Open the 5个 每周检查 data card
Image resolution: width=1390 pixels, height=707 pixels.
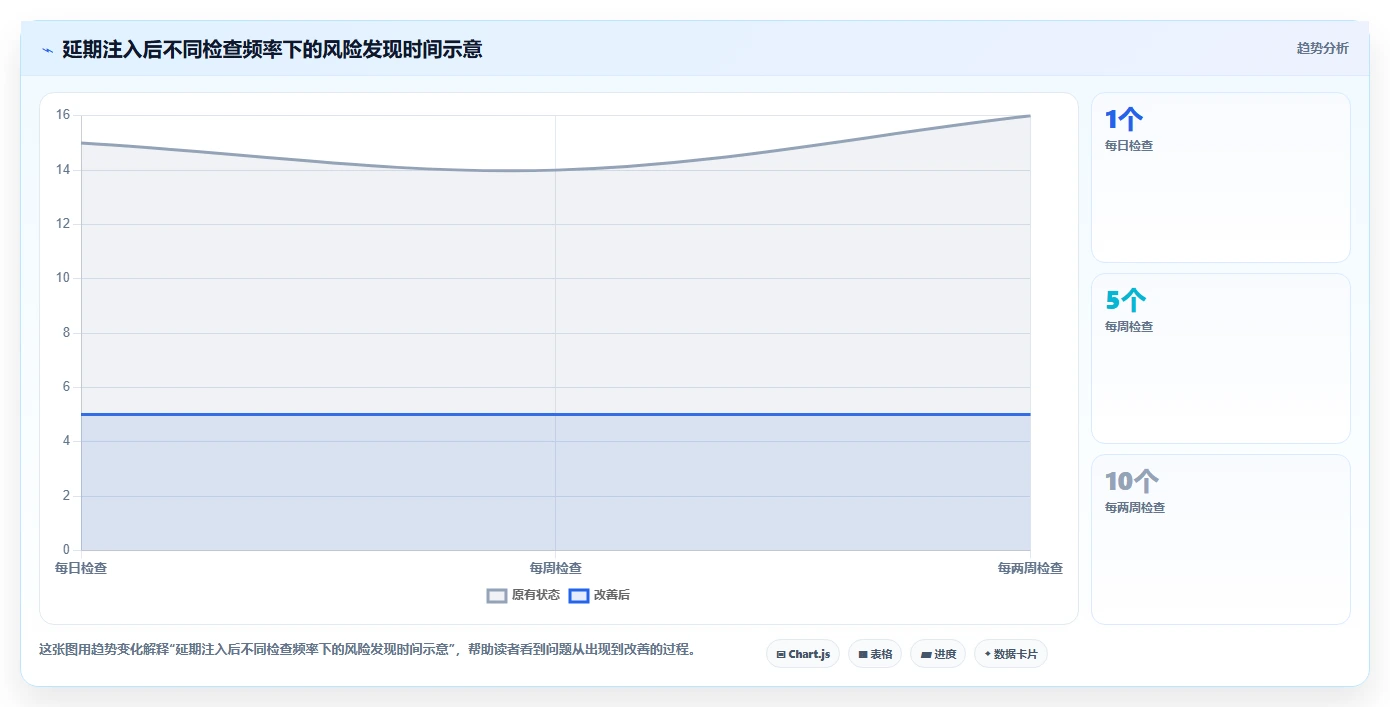pyautogui.click(x=1221, y=359)
